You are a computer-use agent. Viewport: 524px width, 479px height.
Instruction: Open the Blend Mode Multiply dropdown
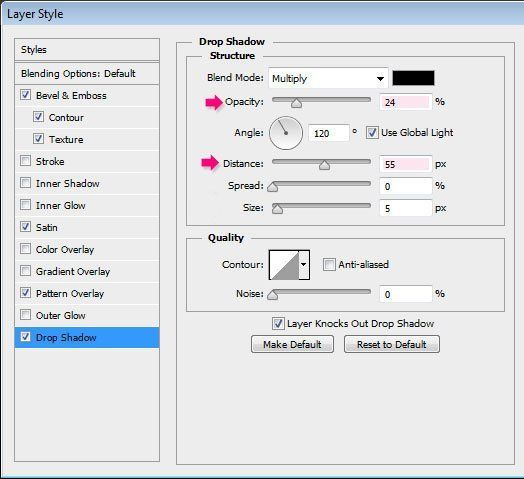(x=328, y=78)
